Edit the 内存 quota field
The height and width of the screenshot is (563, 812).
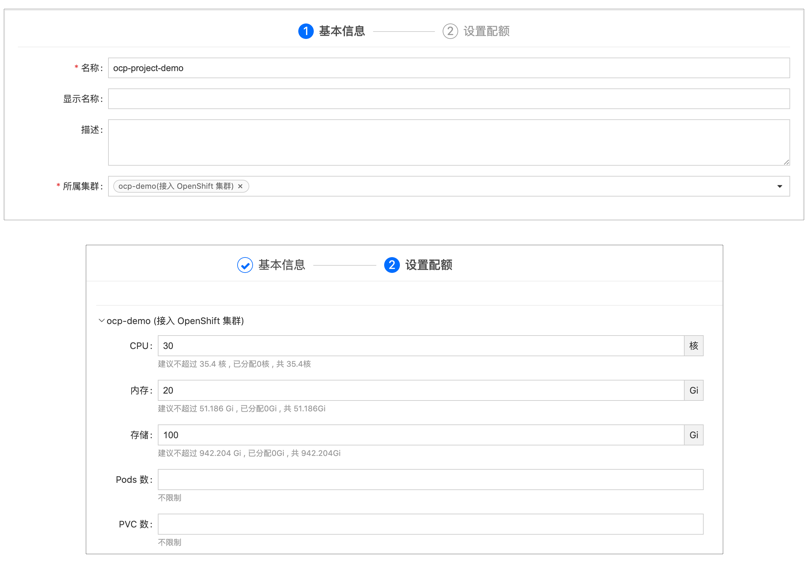(x=420, y=391)
